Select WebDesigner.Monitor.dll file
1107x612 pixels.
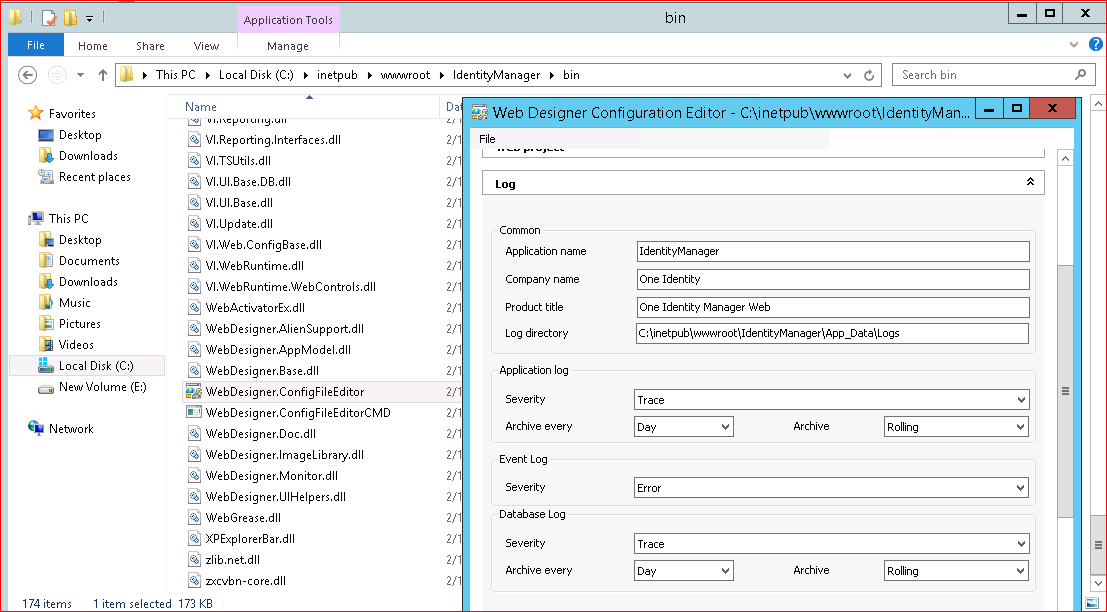click(x=272, y=476)
